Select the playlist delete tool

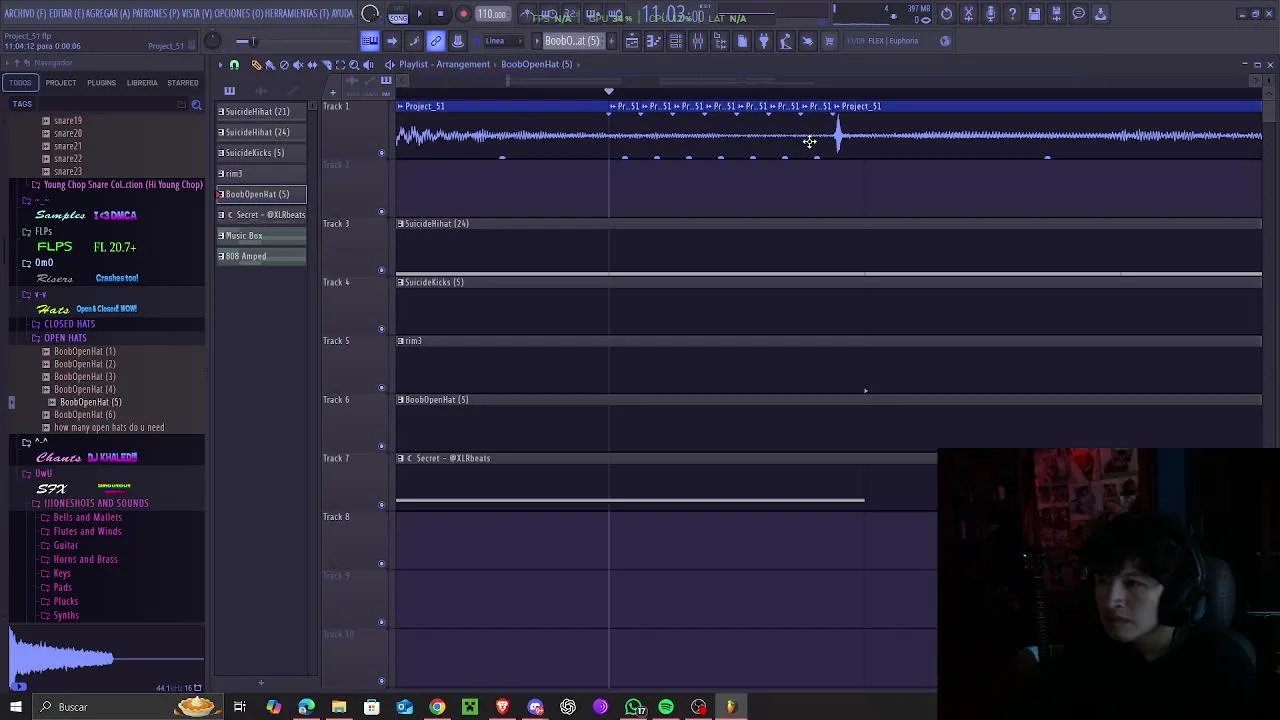tap(284, 65)
